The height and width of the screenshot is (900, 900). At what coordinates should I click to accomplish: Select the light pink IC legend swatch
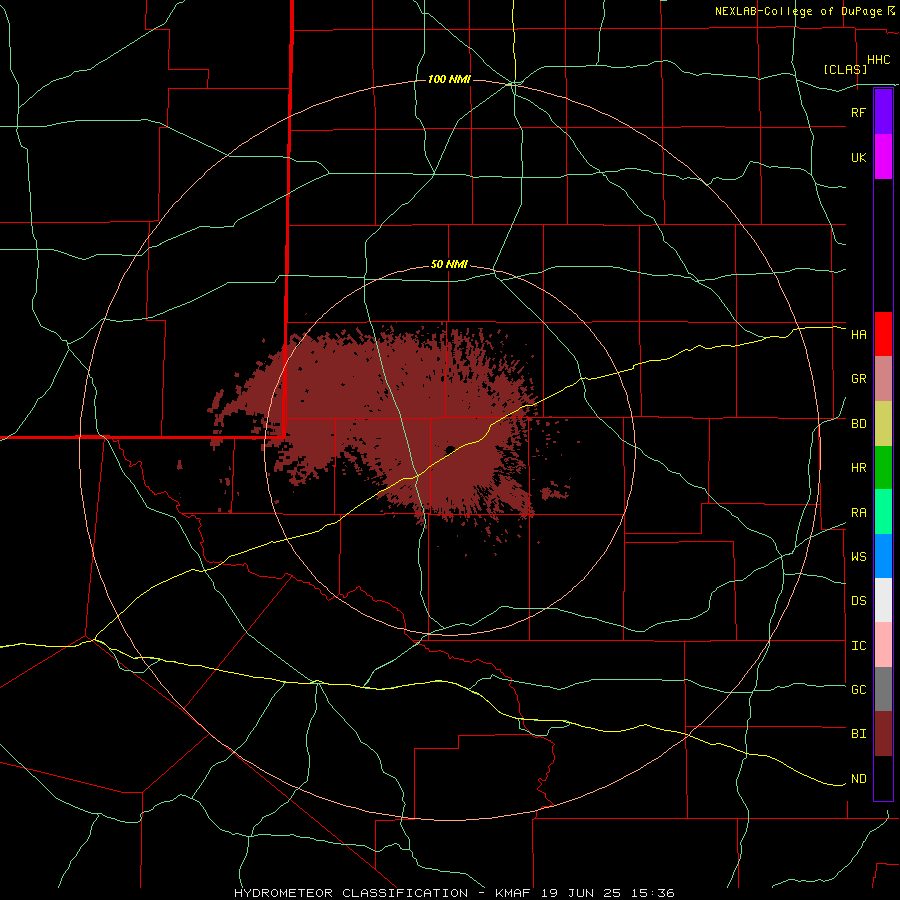tap(883, 645)
